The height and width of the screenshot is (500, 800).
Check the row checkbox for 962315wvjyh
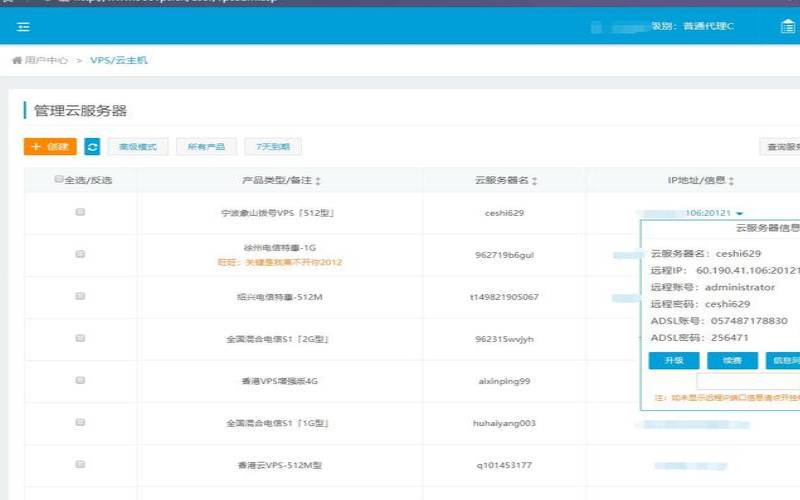[80, 338]
